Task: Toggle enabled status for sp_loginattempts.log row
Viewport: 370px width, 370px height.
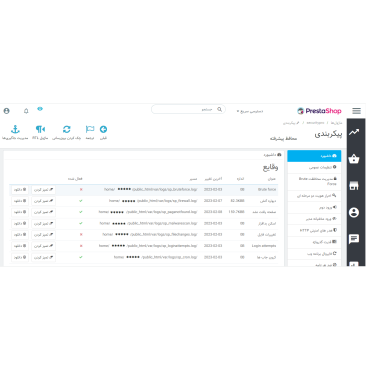Action: [81, 246]
